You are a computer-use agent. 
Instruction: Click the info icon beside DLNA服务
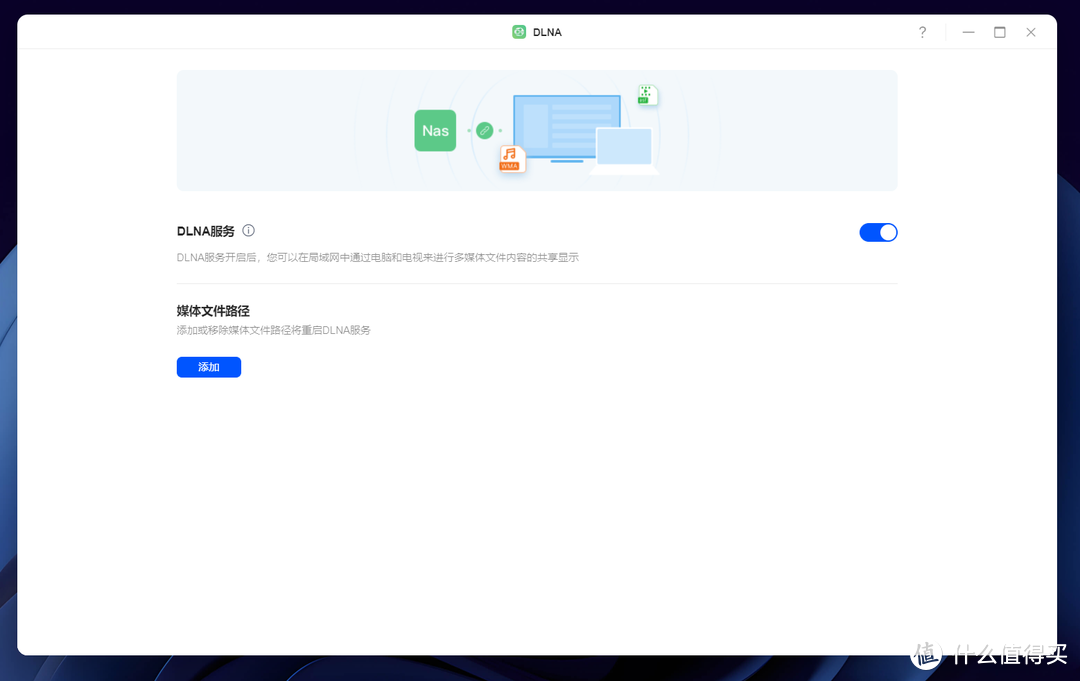tap(247, 230)
